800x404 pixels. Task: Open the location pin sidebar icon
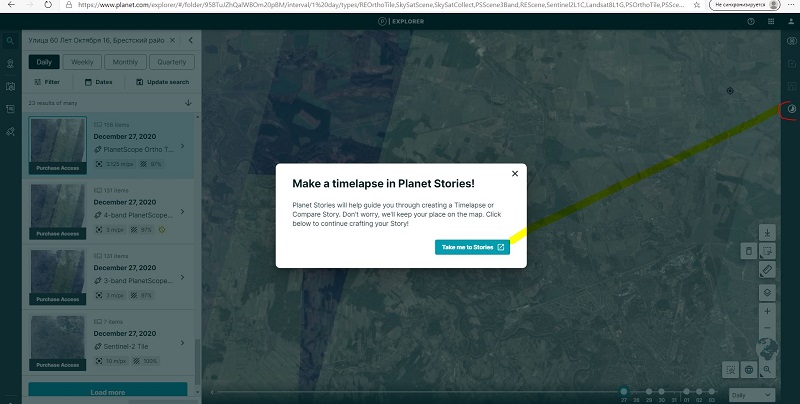[10, 64]
